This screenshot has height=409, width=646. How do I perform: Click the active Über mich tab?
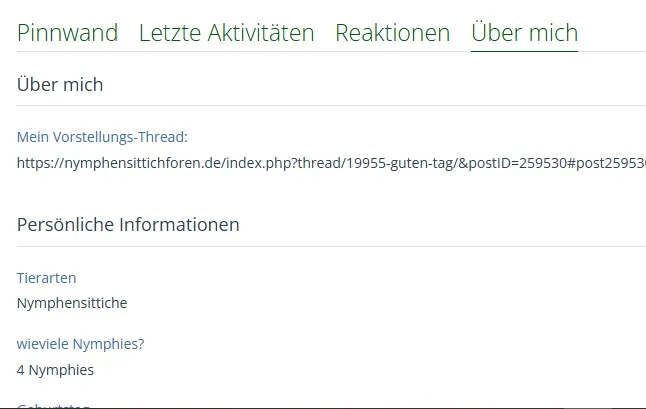(x=524, y=33)
